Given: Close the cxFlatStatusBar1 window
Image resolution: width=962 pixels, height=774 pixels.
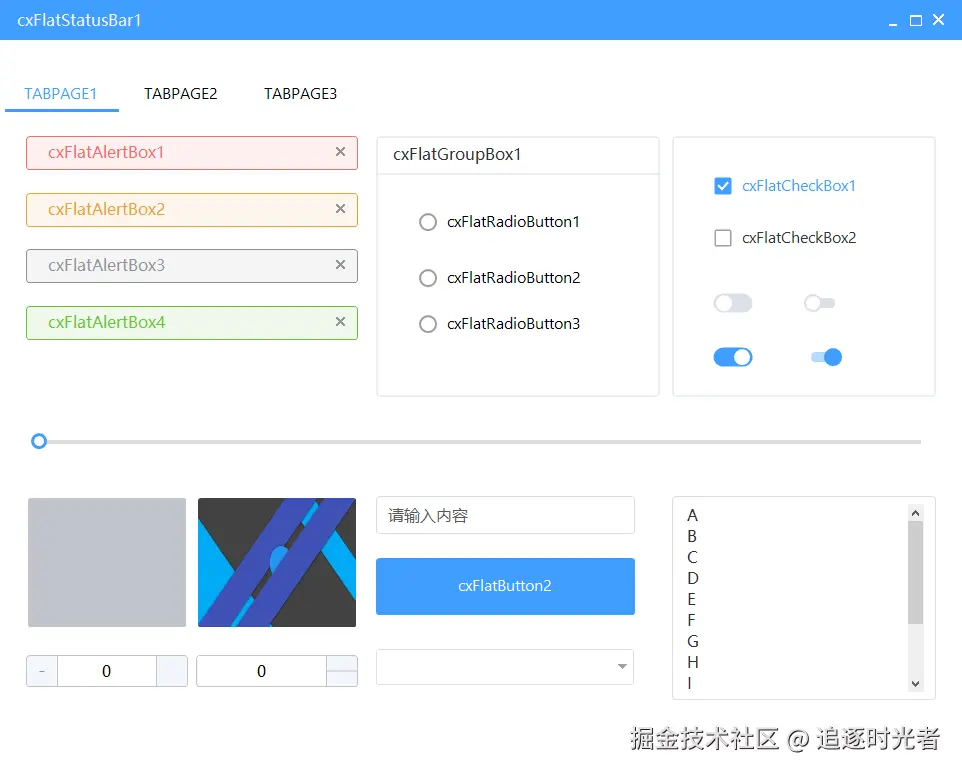Looking at the screenshot, I should 939,20.
